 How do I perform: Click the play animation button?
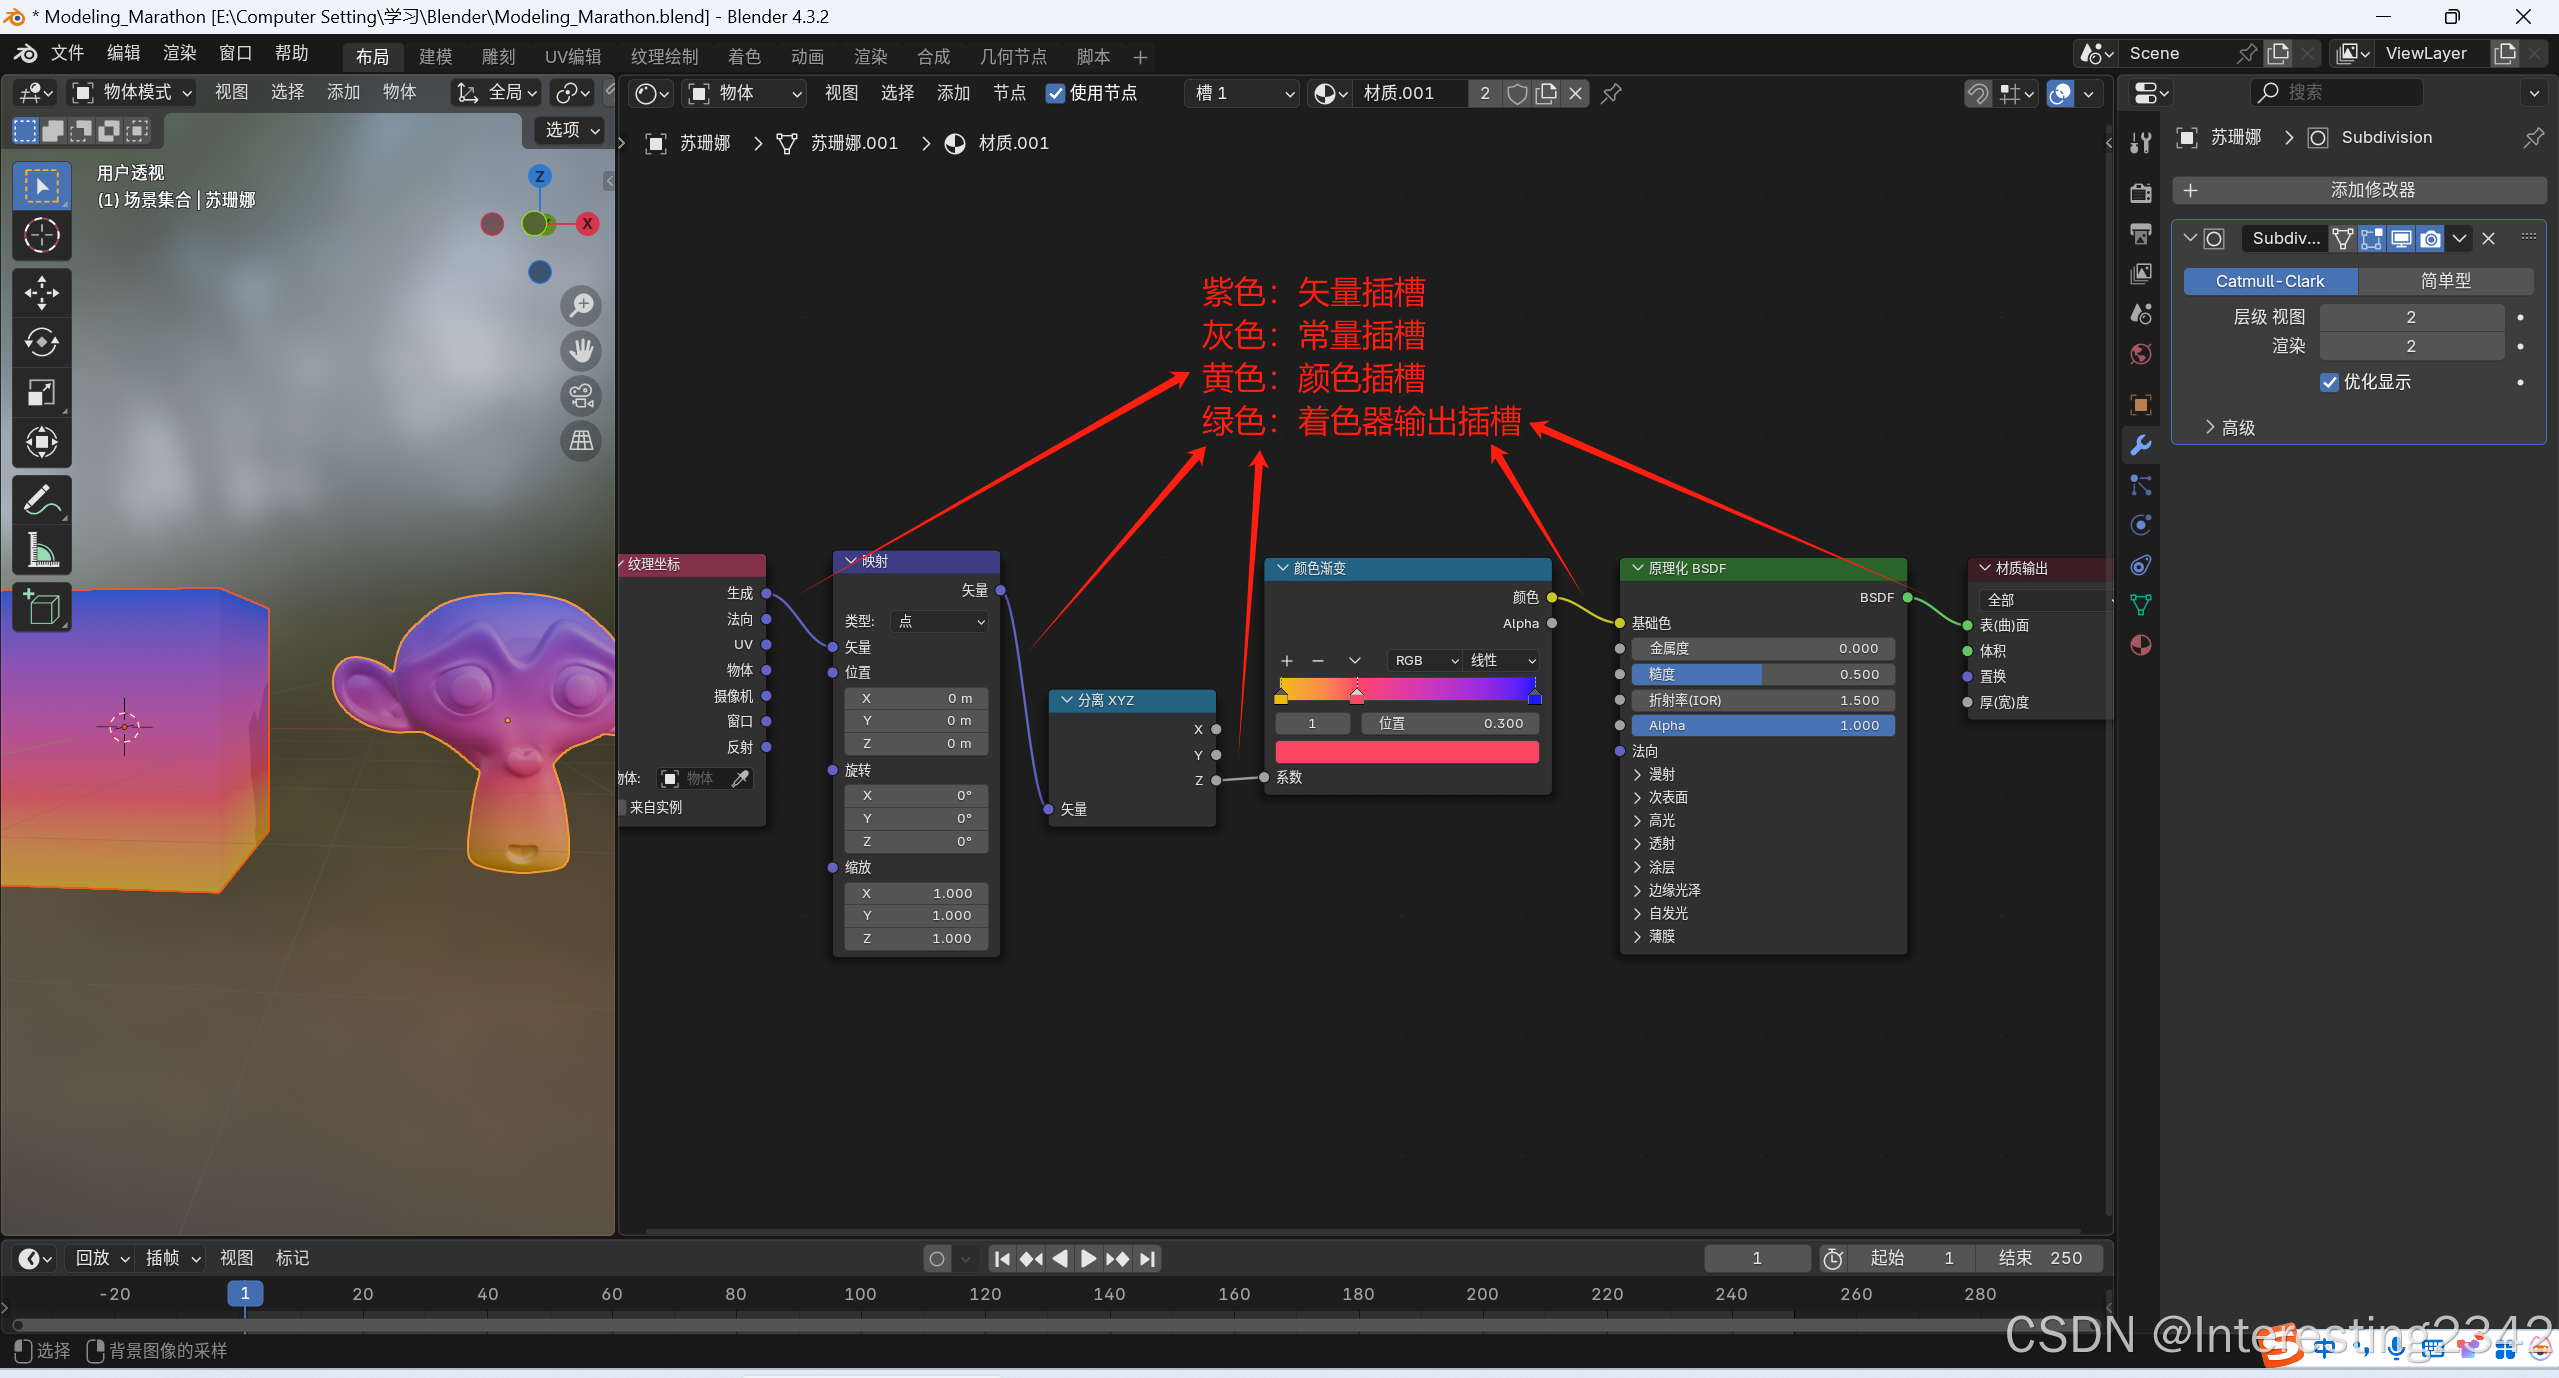point(1088,1258)
